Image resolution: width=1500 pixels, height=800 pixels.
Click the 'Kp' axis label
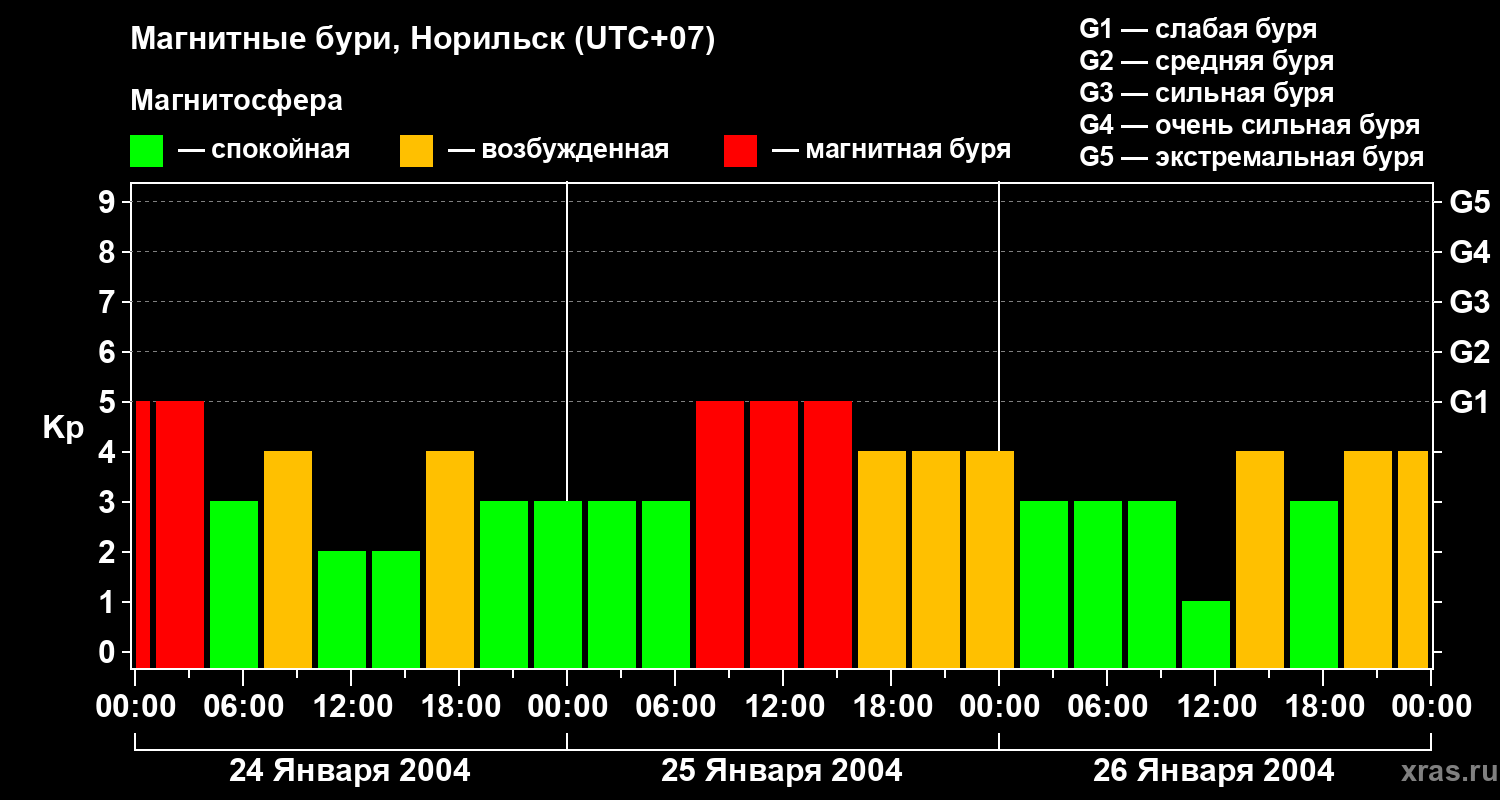[x=64, y=428]
